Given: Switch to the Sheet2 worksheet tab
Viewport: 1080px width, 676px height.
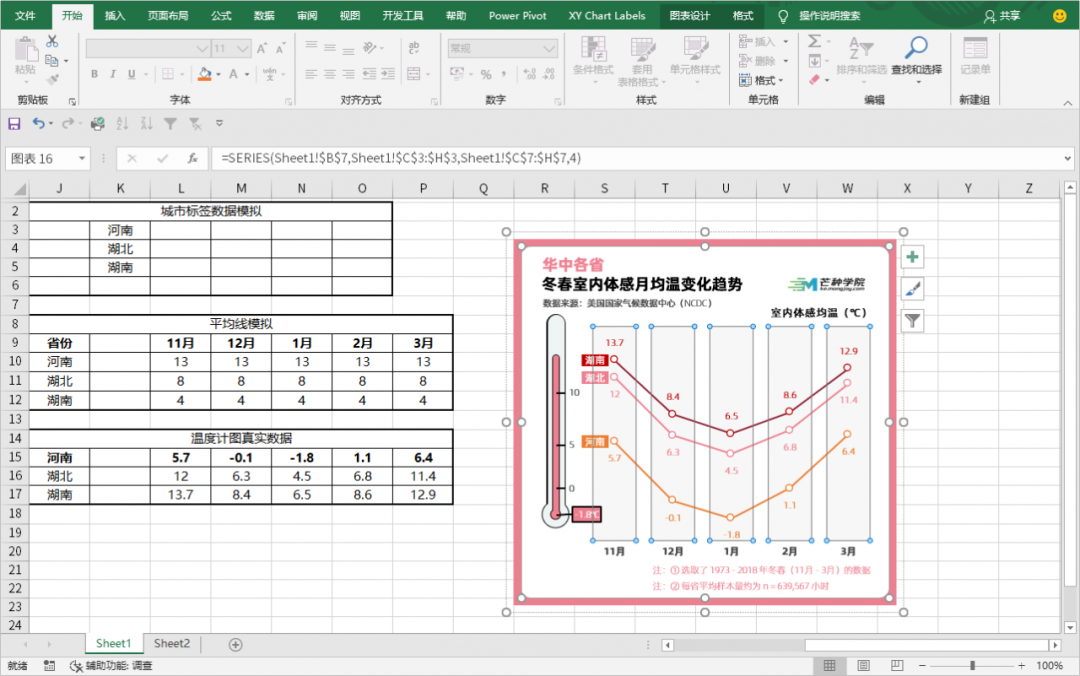Looking at the screenshot, I should (172, 644).
